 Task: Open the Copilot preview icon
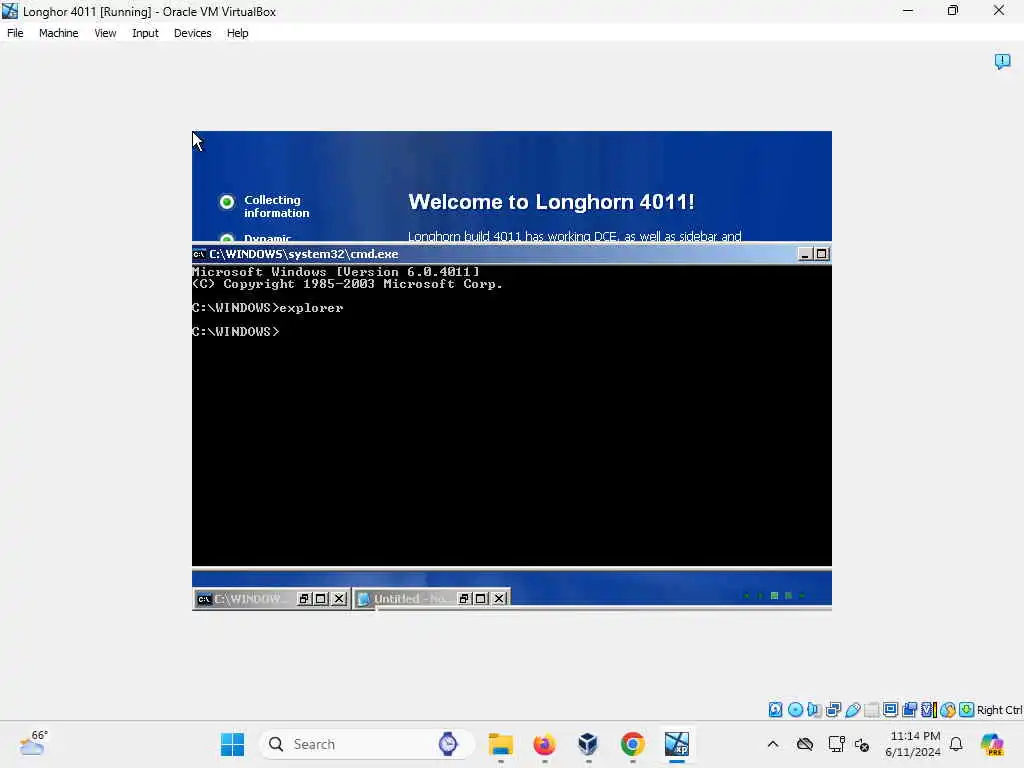[991, 744]
